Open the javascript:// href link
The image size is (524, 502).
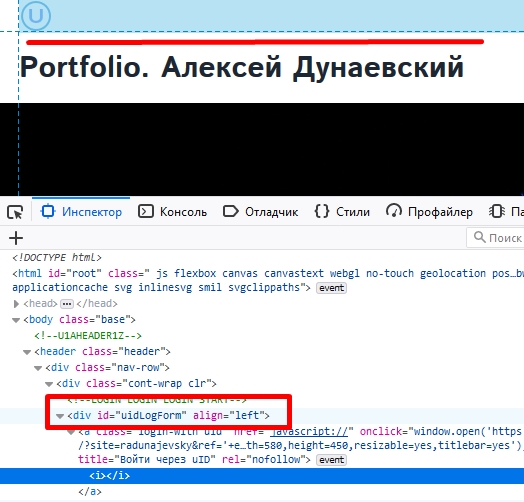tap(309, 432)
